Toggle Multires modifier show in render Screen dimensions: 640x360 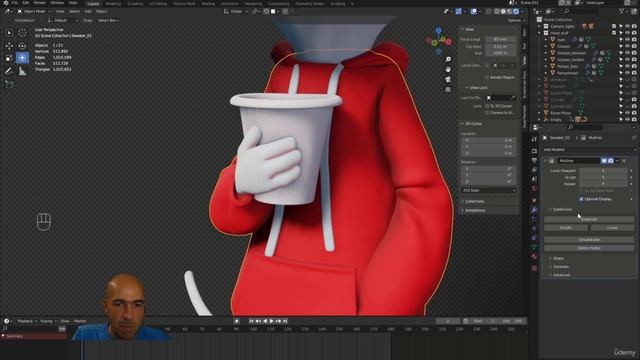point(611,161)
